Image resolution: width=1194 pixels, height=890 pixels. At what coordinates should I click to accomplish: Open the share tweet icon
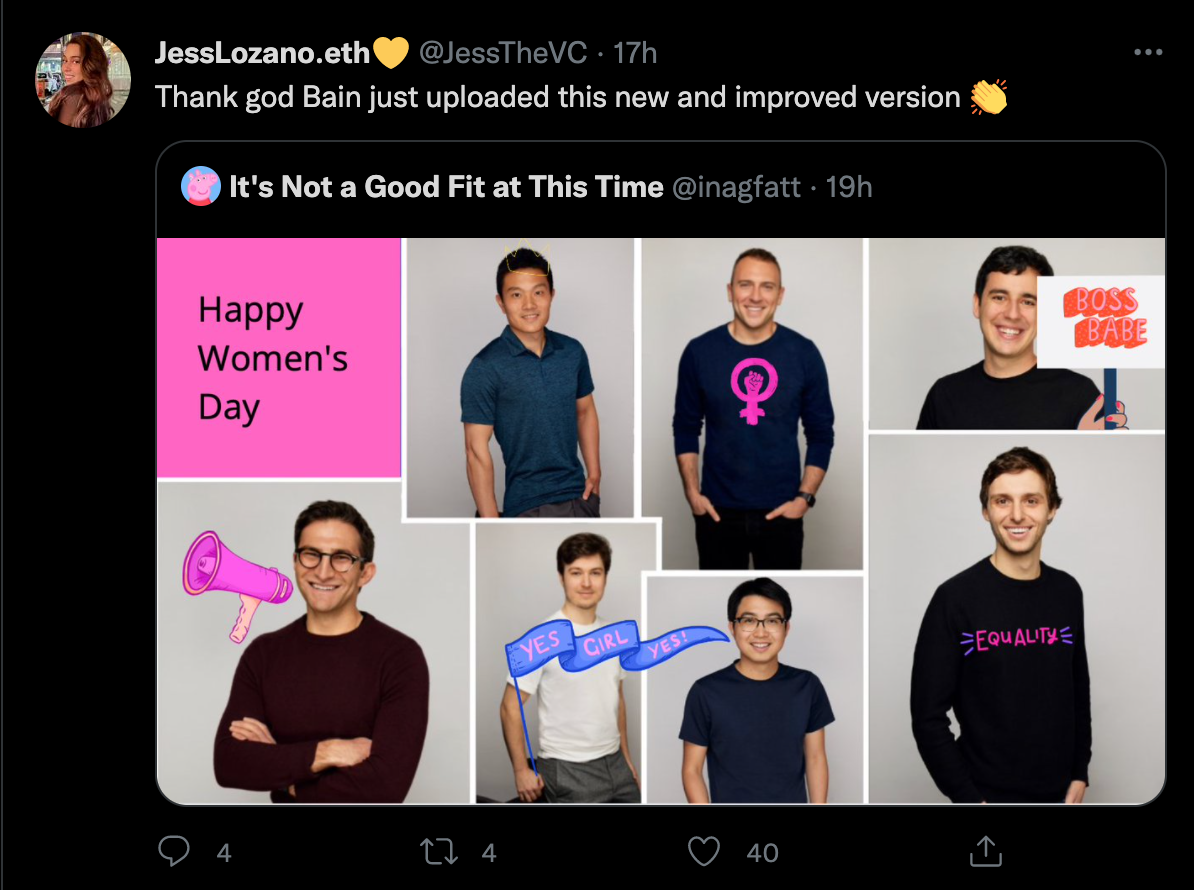click(985, 851)
